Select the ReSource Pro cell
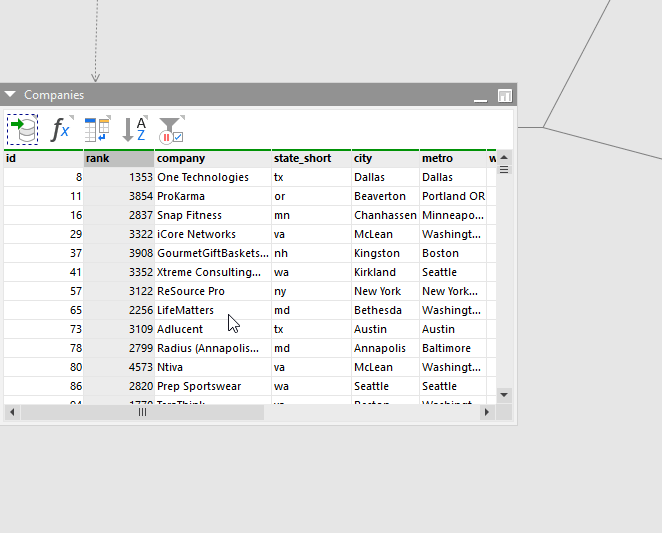Image resolution: width=662 pixels, height=533 pixels. [213, 291]
